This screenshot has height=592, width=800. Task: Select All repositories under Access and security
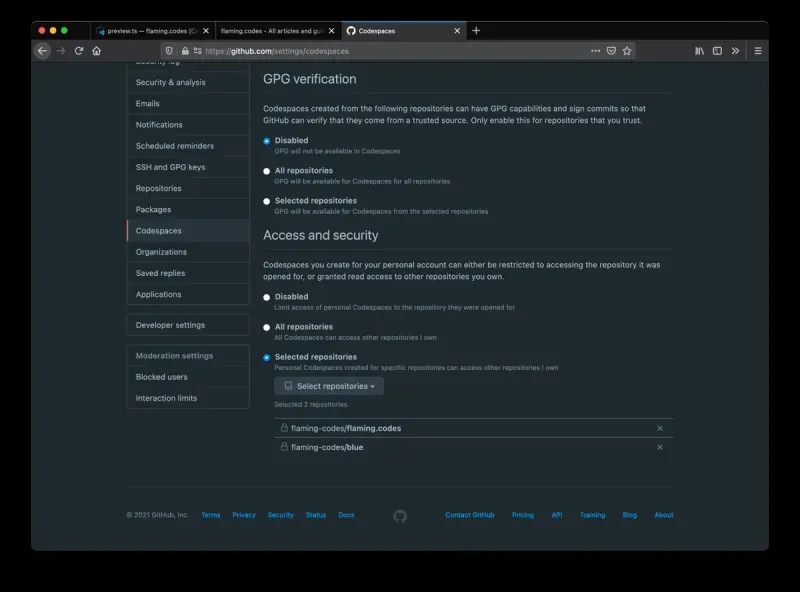[x=266, y=327]
